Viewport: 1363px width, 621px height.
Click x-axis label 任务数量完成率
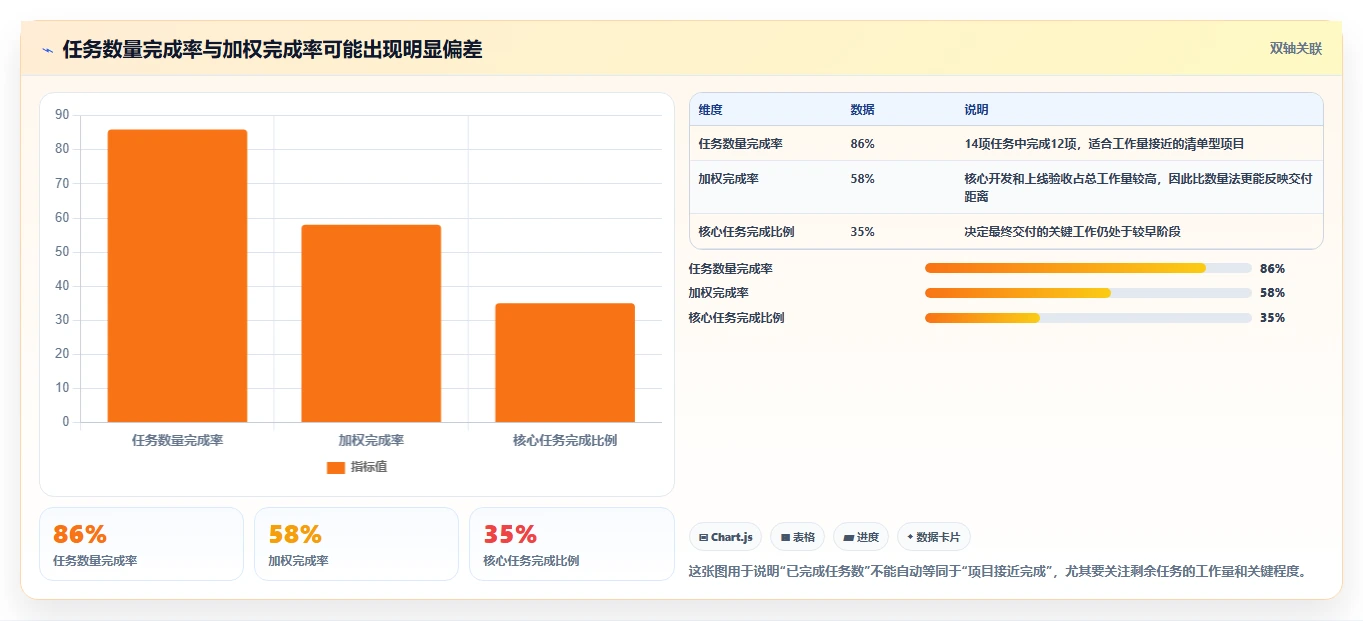pyautogui.click(x=177, y=440)
